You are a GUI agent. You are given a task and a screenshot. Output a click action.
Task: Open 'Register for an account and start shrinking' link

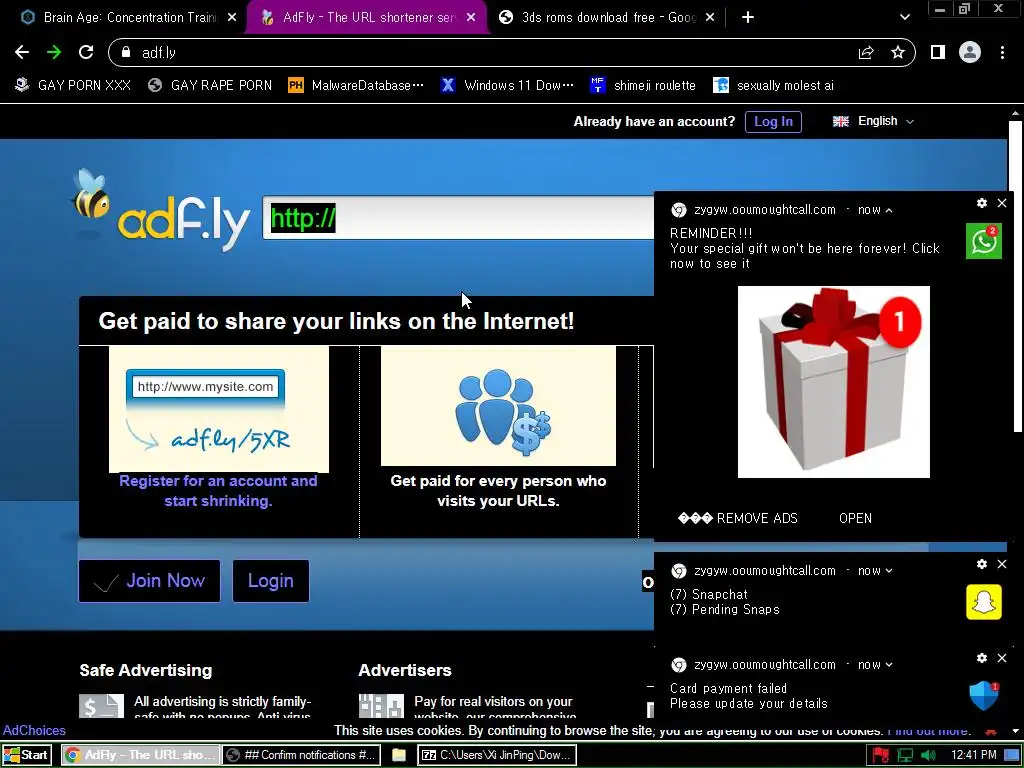(x=218, y=490)
